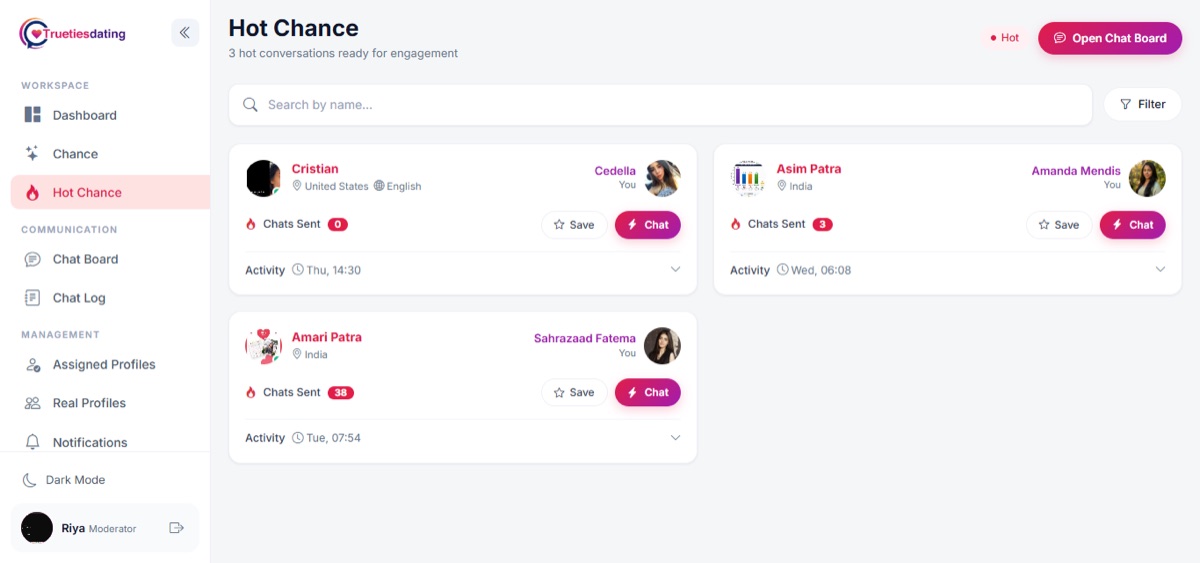Toggle Dark Mode in the sidebar
This screenshot has height=563, width=1200.
64,480
